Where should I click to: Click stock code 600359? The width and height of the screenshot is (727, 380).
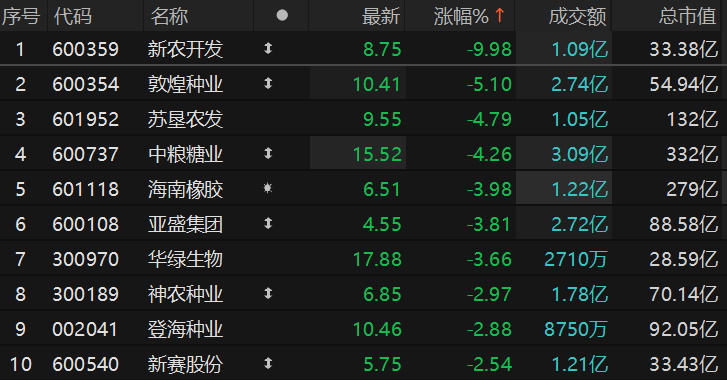click(86, 49)
